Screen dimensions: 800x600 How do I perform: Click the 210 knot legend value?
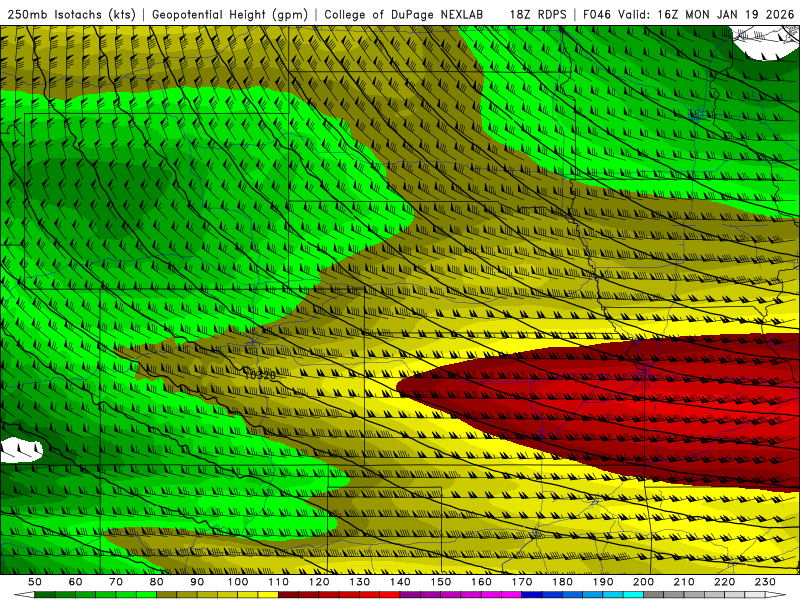pyautogui.click(x=685, y=582)
